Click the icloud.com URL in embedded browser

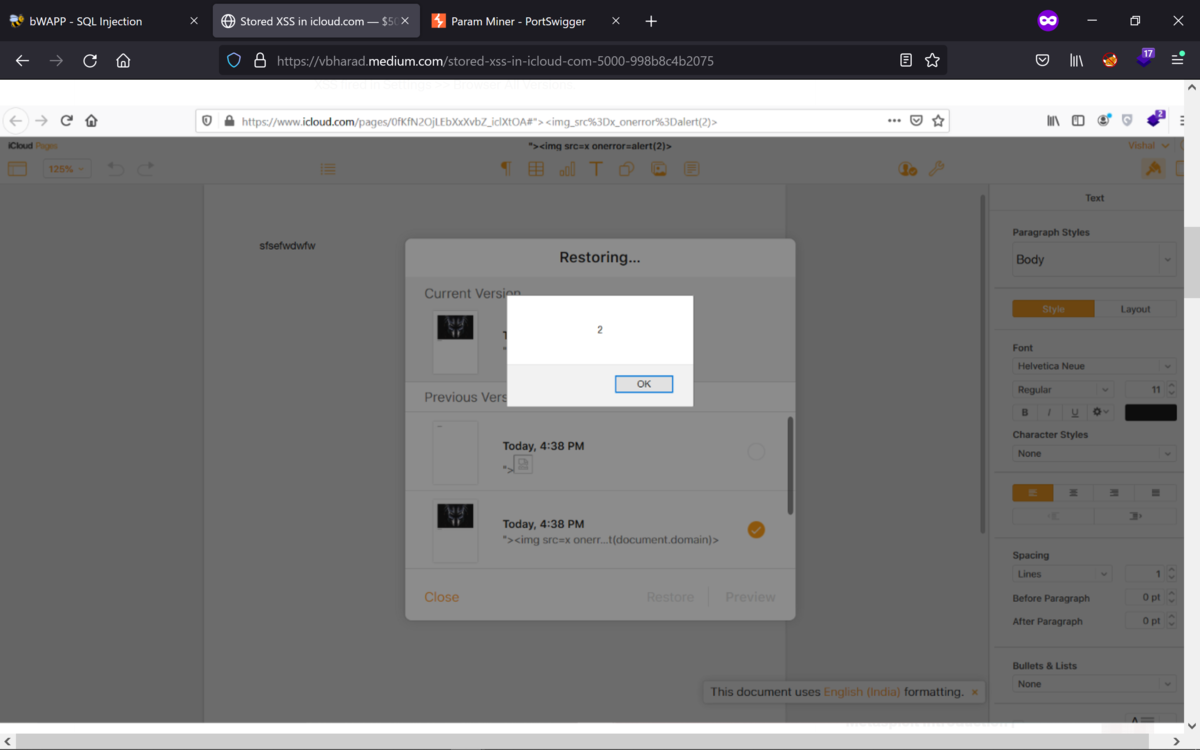[480, 121]
